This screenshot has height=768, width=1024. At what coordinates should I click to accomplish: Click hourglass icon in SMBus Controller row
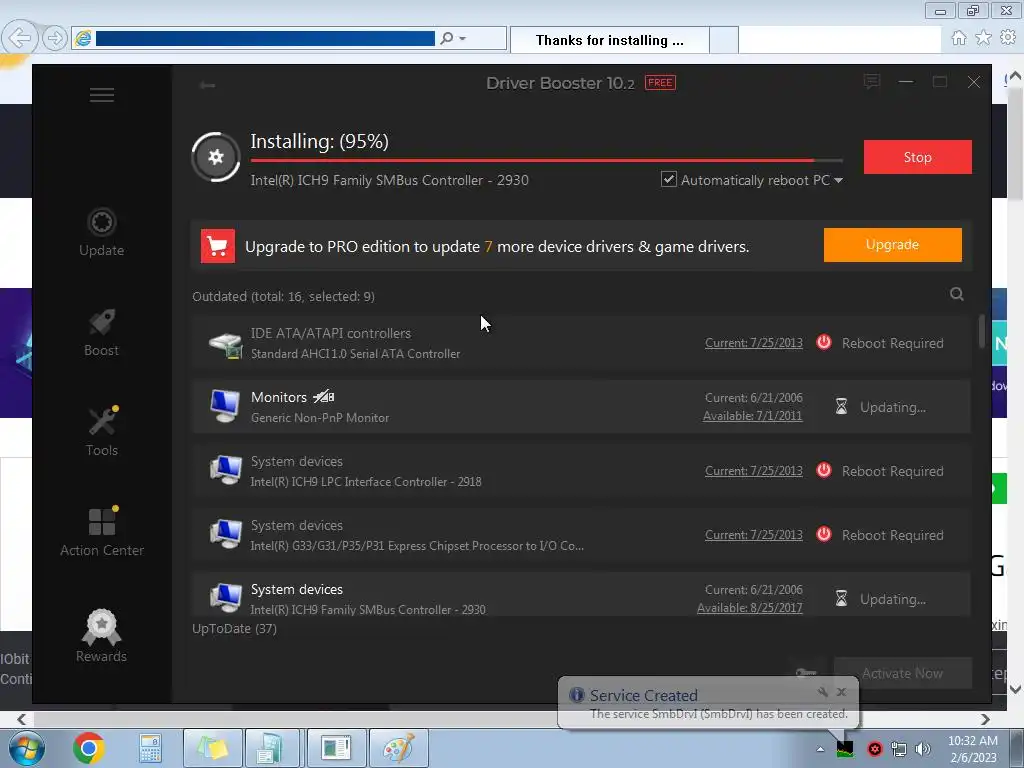(841, 598)
